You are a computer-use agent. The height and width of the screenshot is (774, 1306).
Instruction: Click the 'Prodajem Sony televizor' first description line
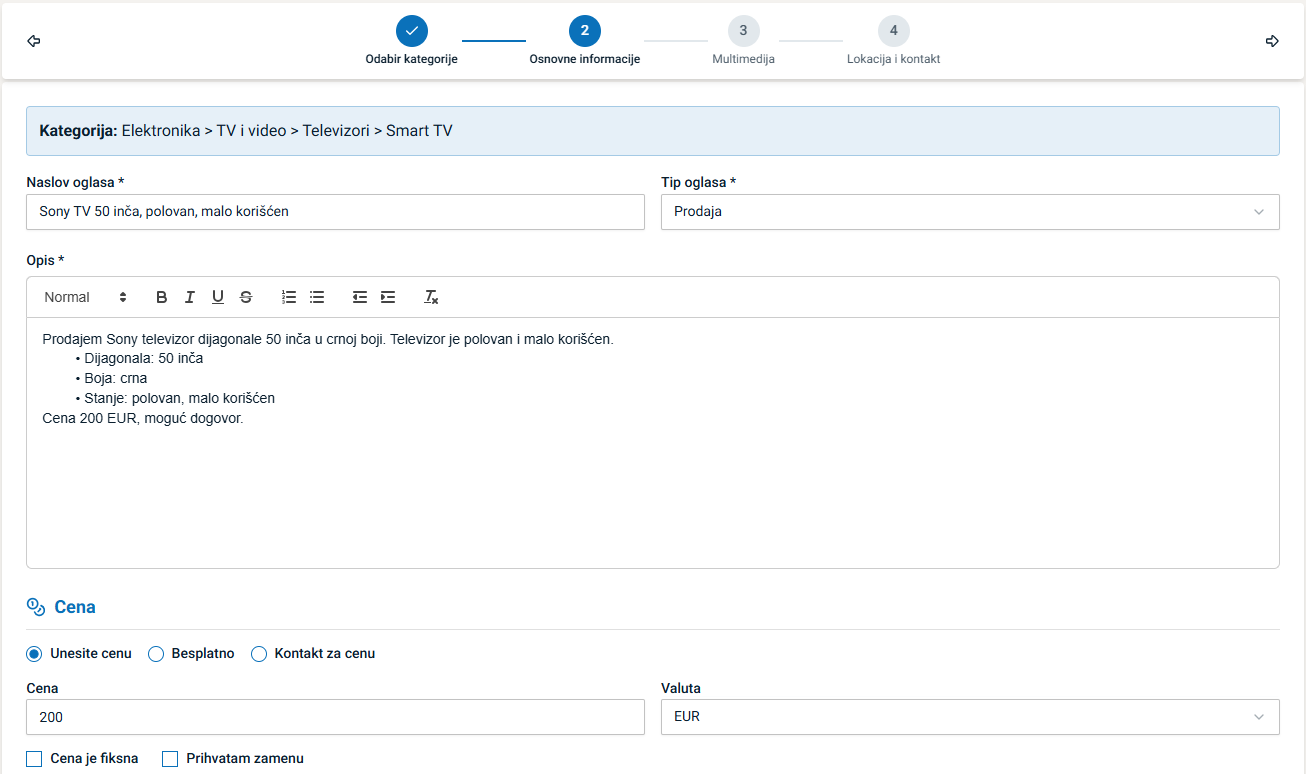point(328,339)
